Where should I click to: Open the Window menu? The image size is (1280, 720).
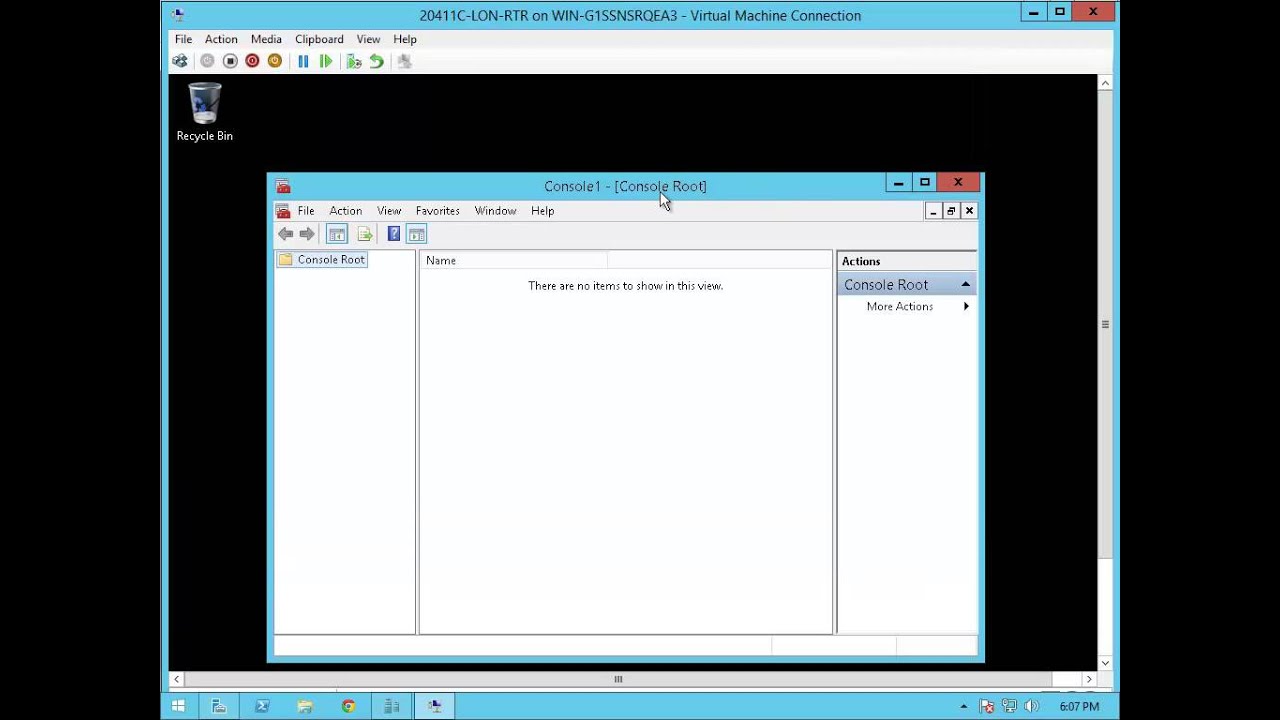[496, 211]
